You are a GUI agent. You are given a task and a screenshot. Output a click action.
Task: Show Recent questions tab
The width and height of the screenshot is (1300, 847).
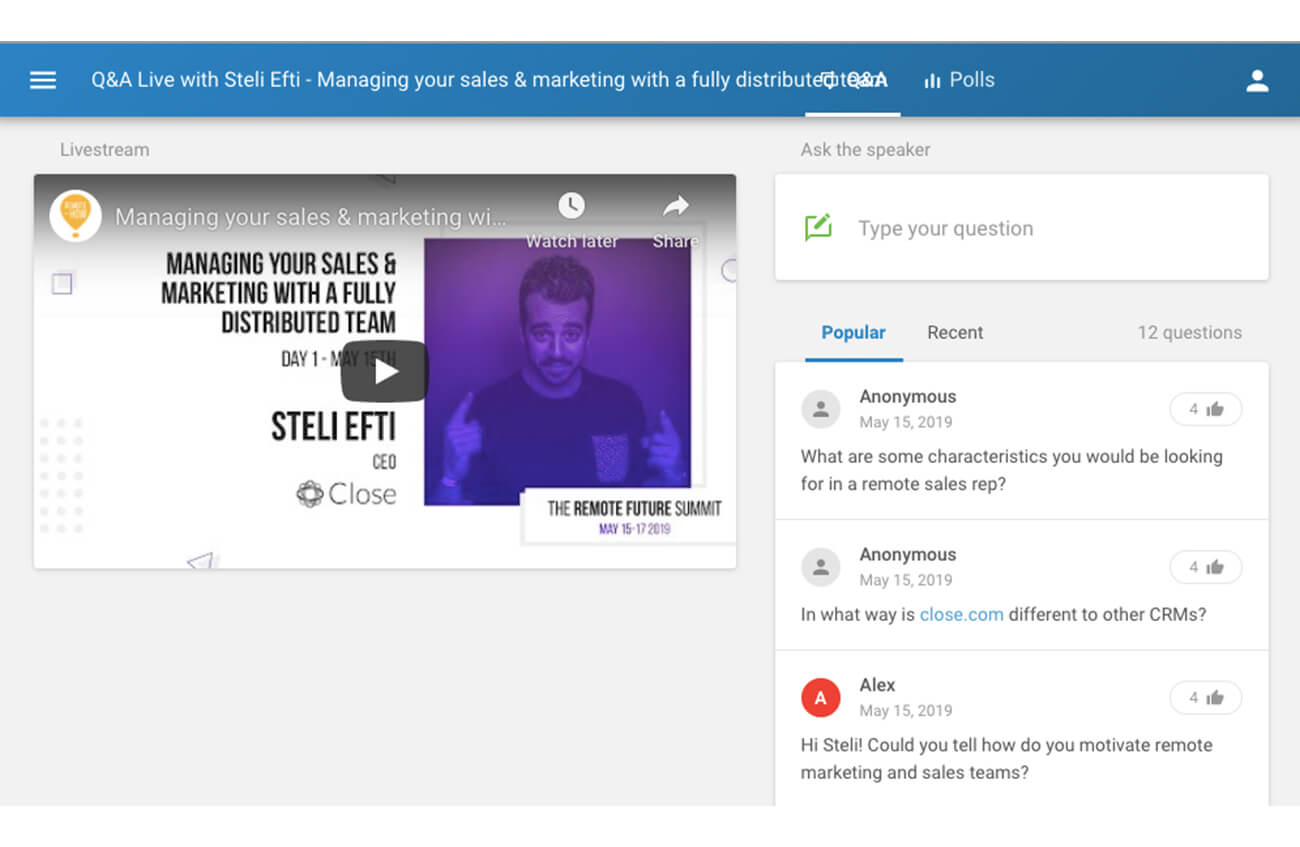click(x=954, y=333)
